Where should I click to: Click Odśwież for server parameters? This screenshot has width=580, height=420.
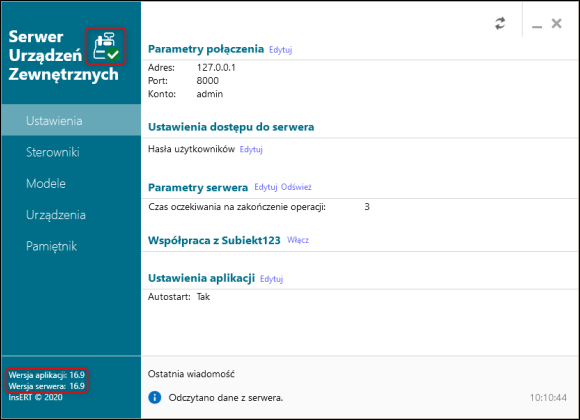(296, 187)
